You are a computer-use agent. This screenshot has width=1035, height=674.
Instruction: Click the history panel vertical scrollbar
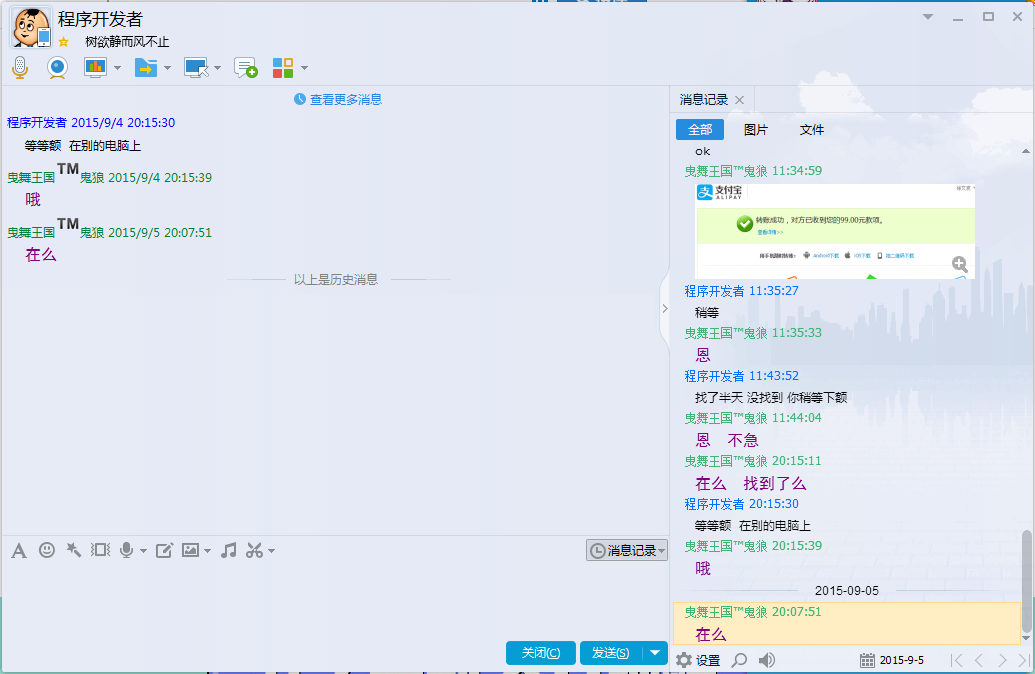tap(1026, 581)
